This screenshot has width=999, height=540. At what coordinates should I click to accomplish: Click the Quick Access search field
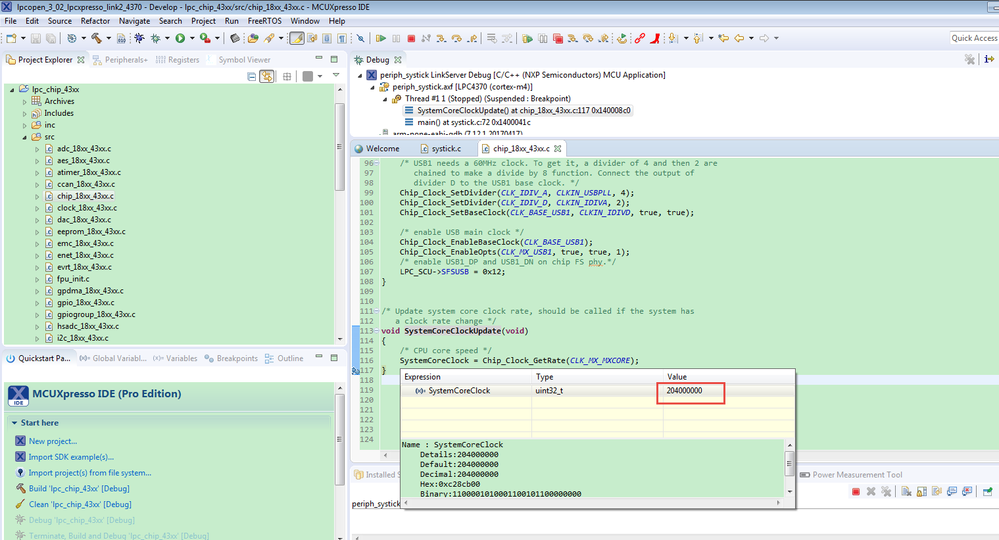pyautogui.click(x=972, y=38)
